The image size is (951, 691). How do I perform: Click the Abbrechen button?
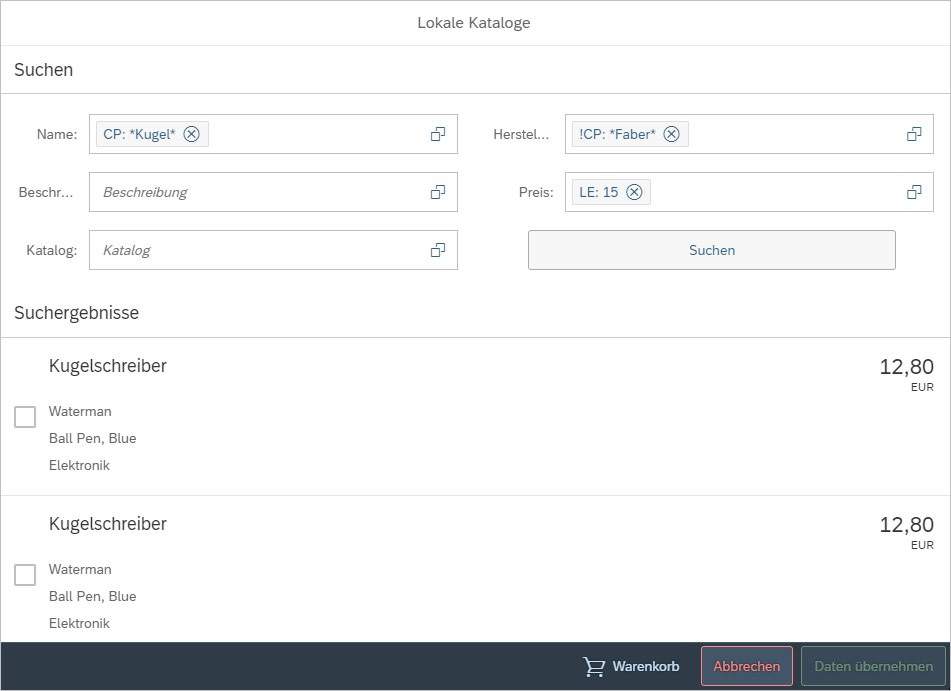746,667
